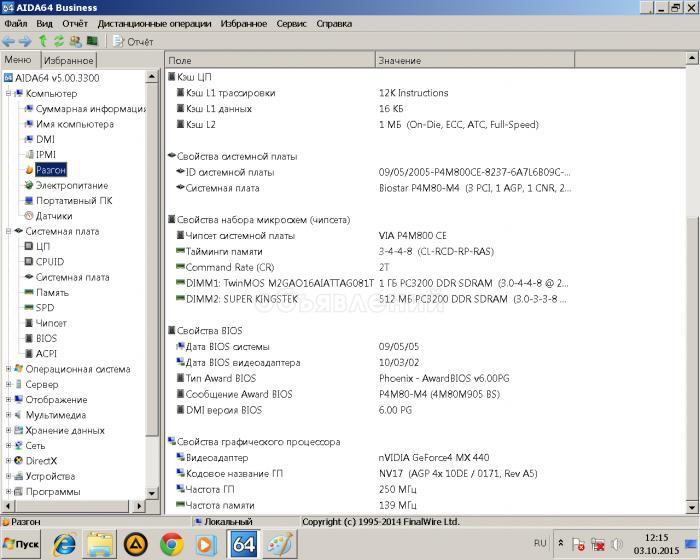Viewport: 700px width, 560px height.
Task: Open Google Chrome from the taskbar
Action: [x=171, y=544]
